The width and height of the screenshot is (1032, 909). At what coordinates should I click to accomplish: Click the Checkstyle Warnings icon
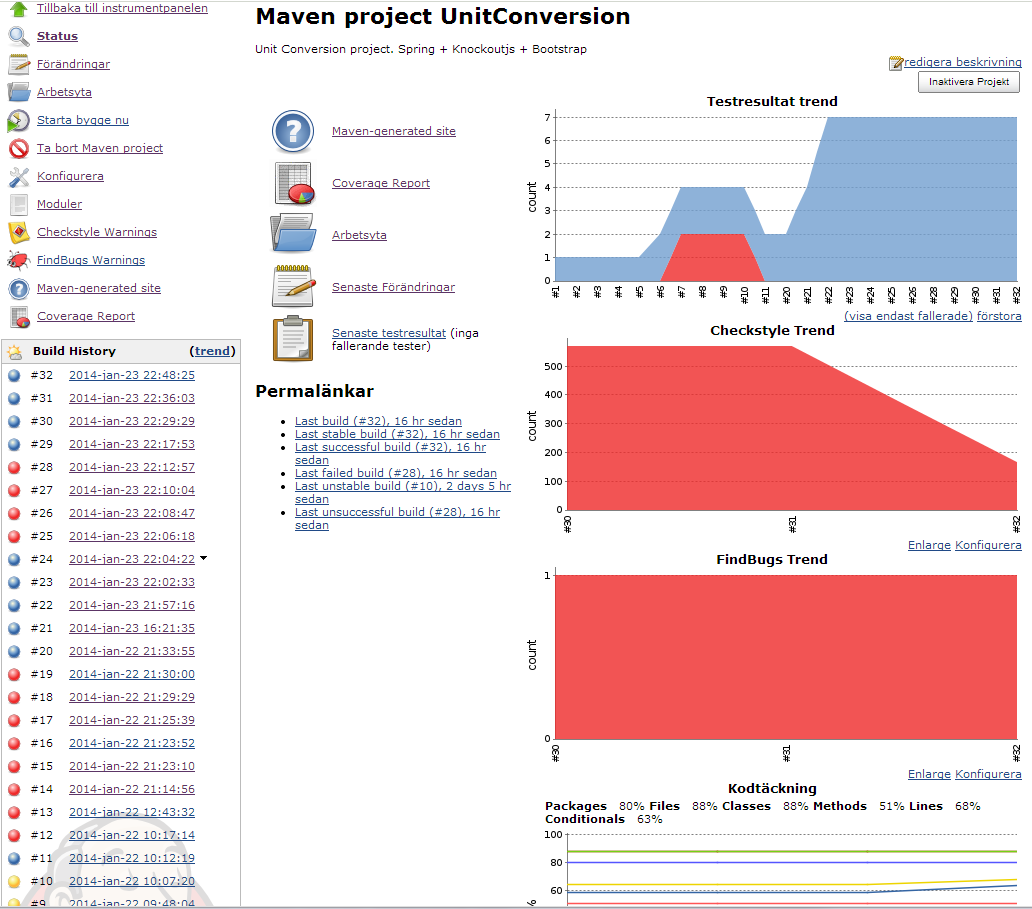(18, 232)
